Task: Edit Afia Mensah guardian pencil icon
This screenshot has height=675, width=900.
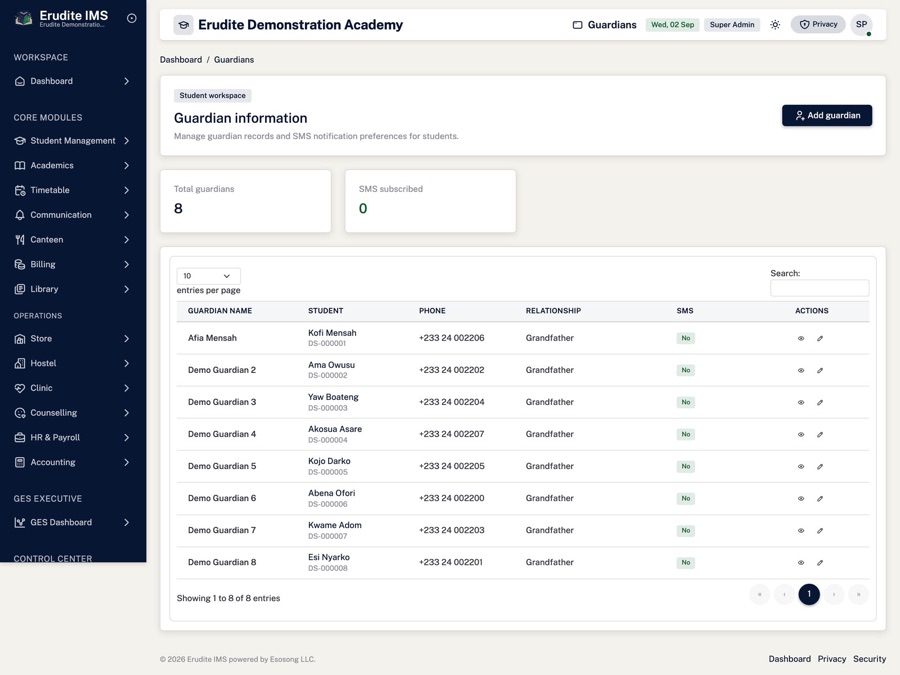Action: [820, 338]
